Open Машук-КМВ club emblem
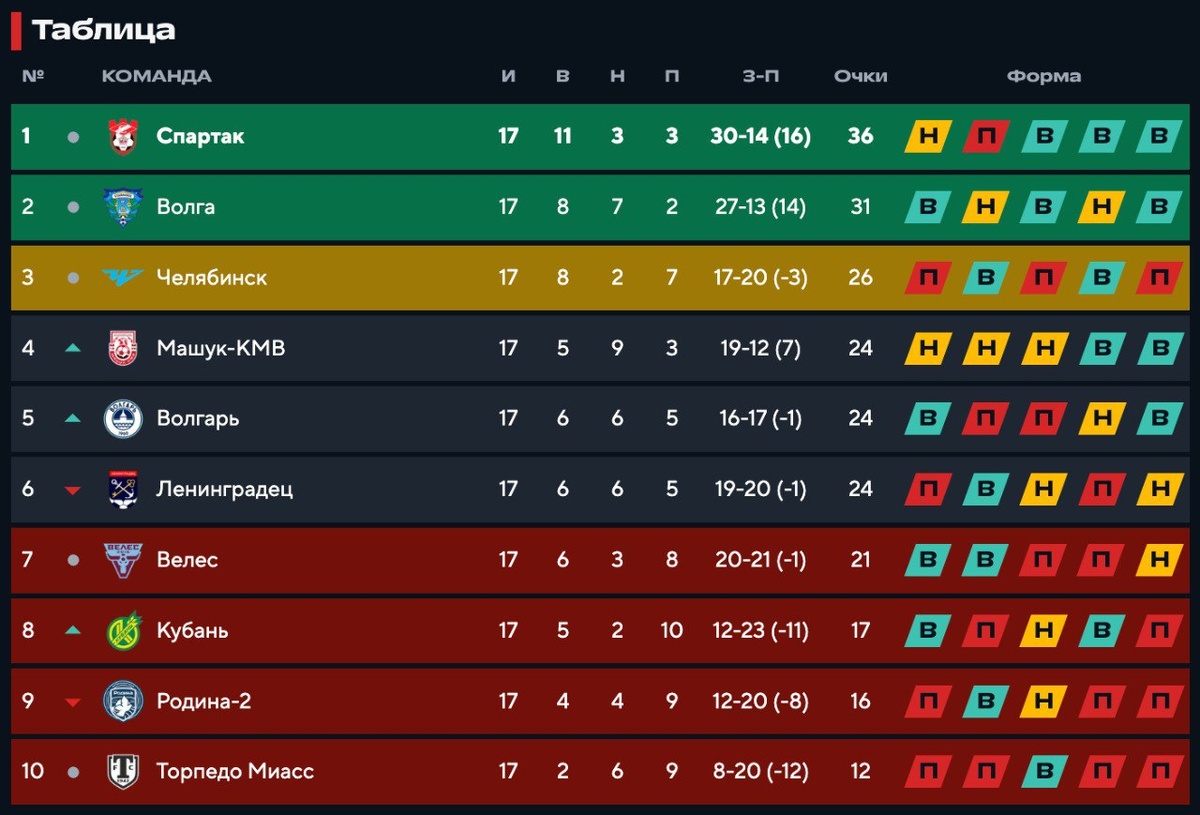 (123, 348)
